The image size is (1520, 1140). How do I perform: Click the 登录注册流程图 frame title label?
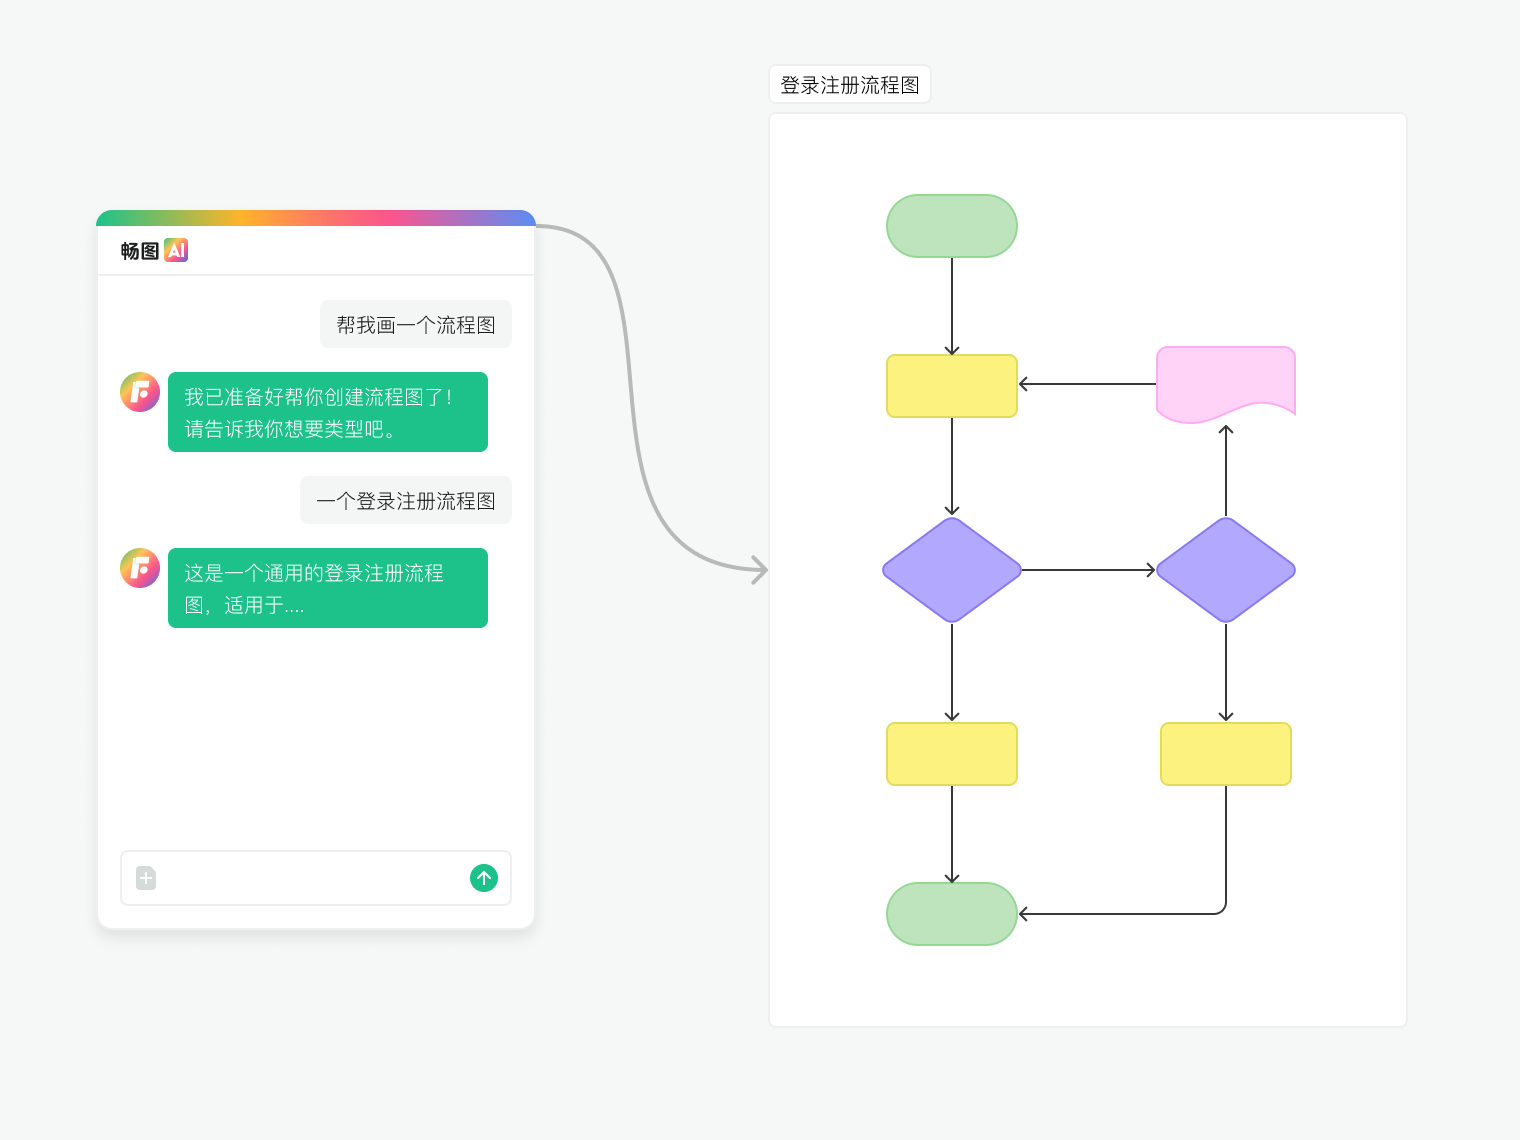pyautogui.click(x=850, y=85)
